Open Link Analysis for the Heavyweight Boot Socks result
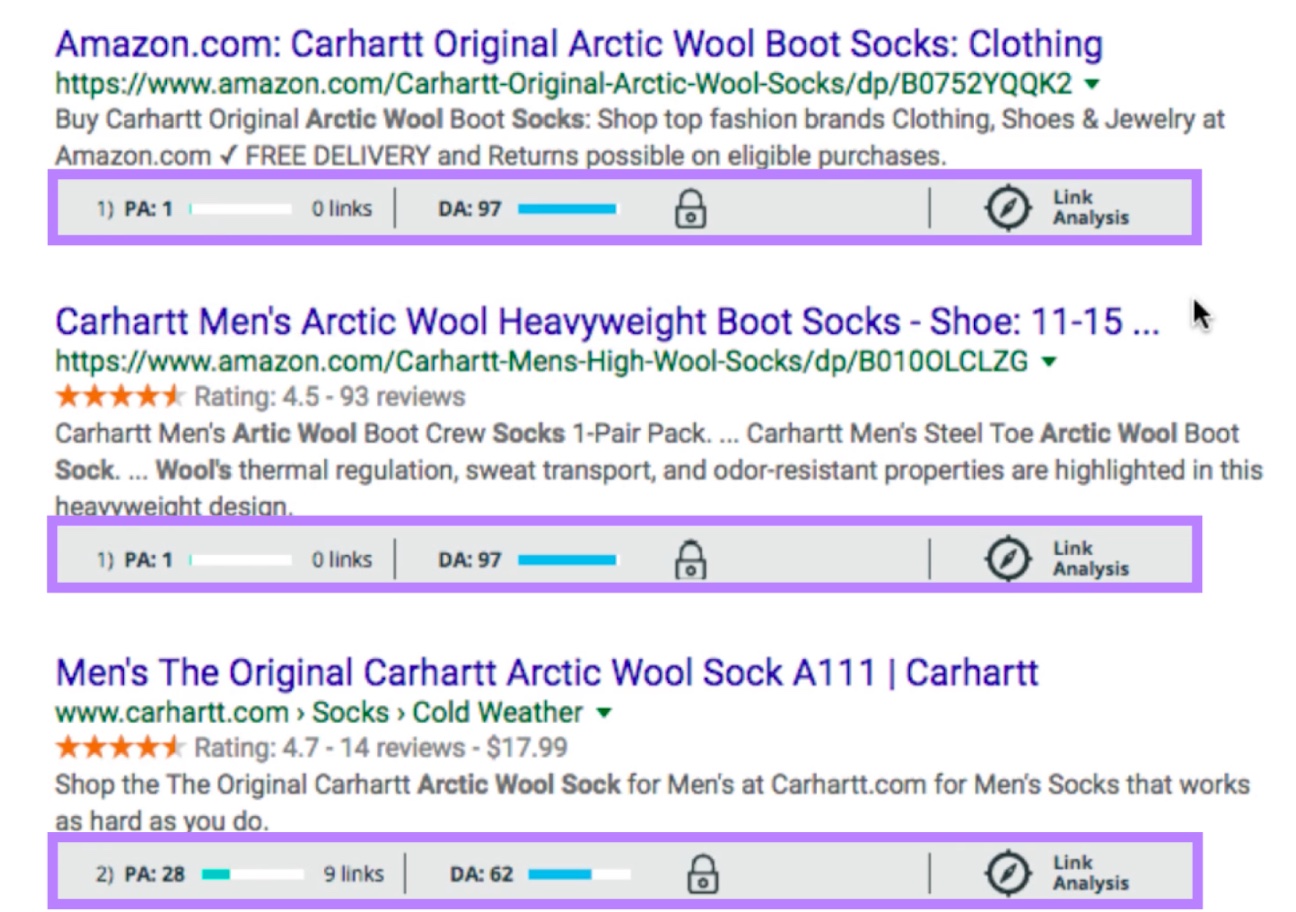The image size is (1296, 912). coord(1070,559)
